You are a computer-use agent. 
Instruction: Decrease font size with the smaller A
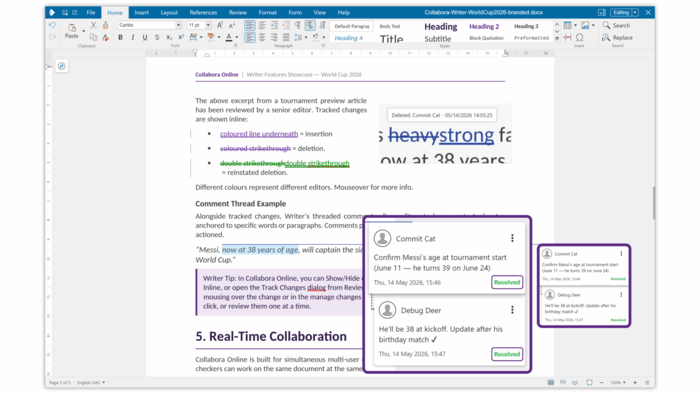[x=232, y=25]
